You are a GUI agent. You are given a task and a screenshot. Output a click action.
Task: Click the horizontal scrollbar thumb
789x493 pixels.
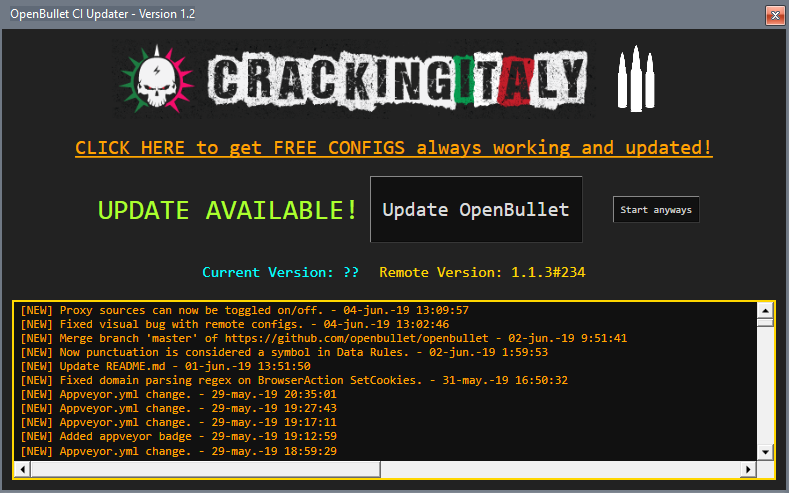[x=205, y=469]
